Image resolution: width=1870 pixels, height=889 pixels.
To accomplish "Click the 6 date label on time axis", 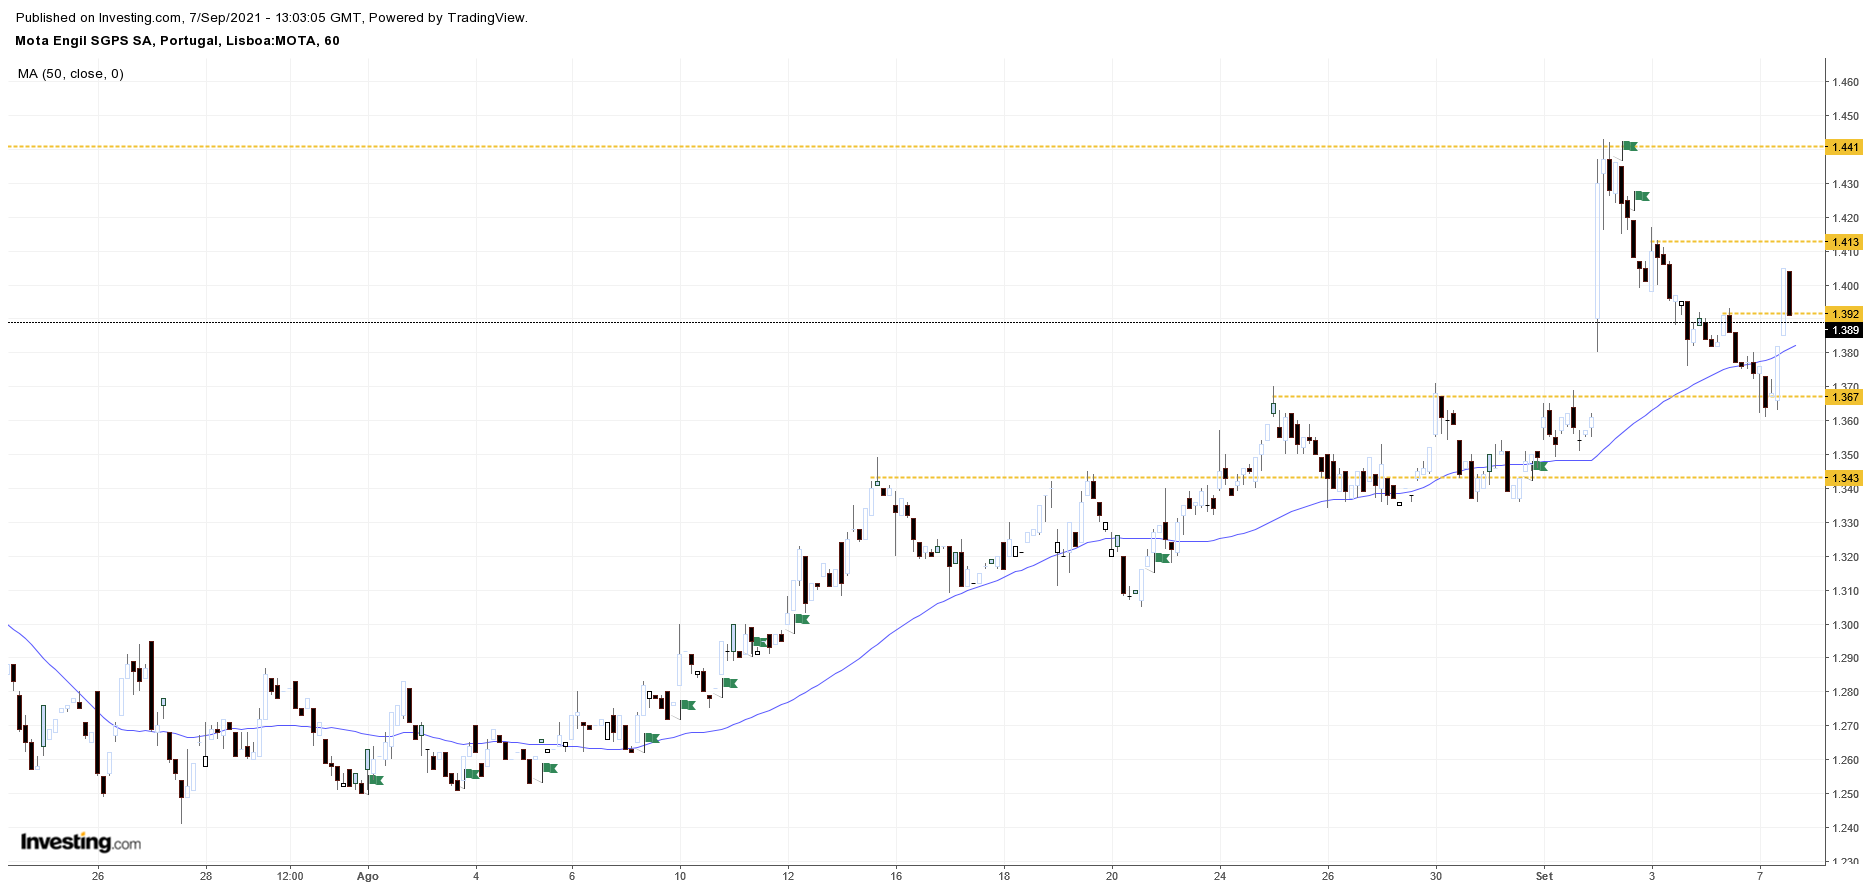I will tap(572, 877).
